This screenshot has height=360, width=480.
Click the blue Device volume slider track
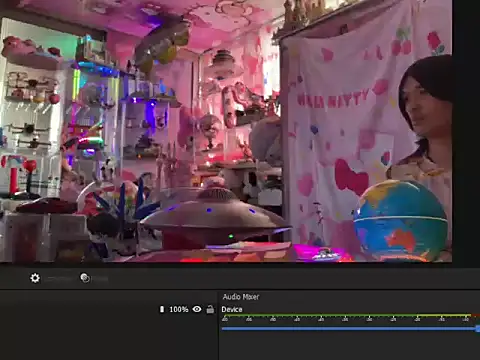coord(348,329)
